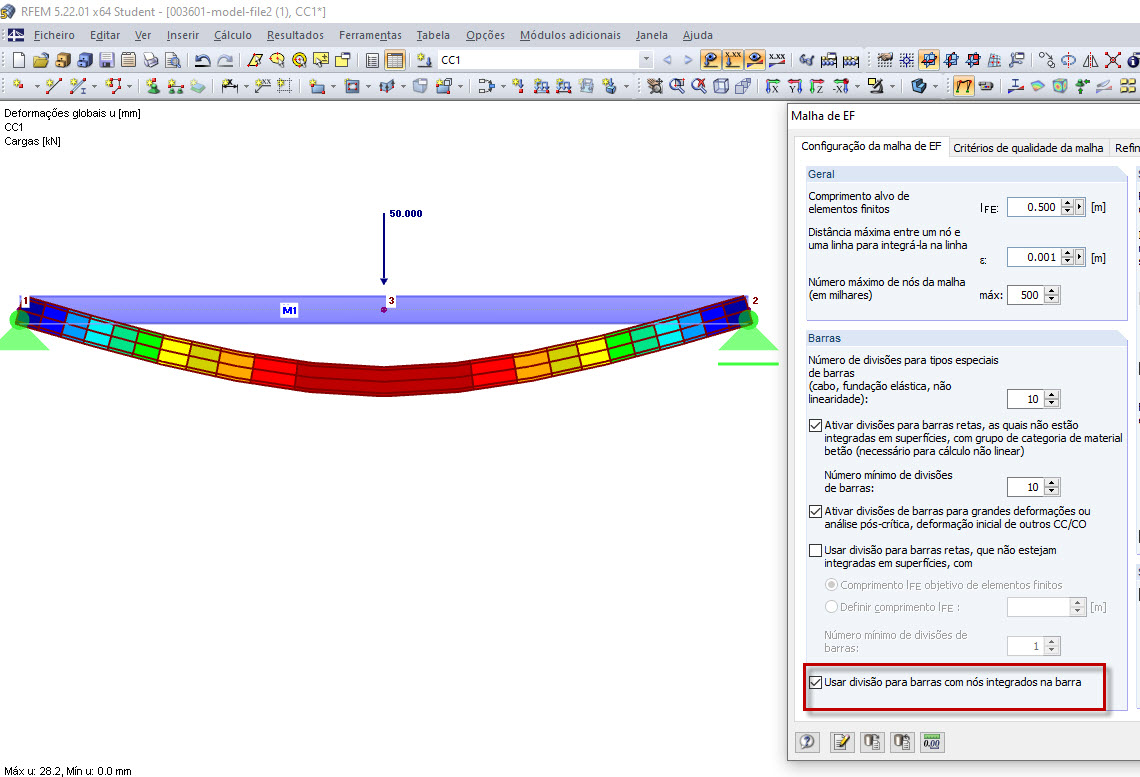Screen dimensions: 1140x777
Task: Click the zoom window magnifier icon
Action: 677,86
